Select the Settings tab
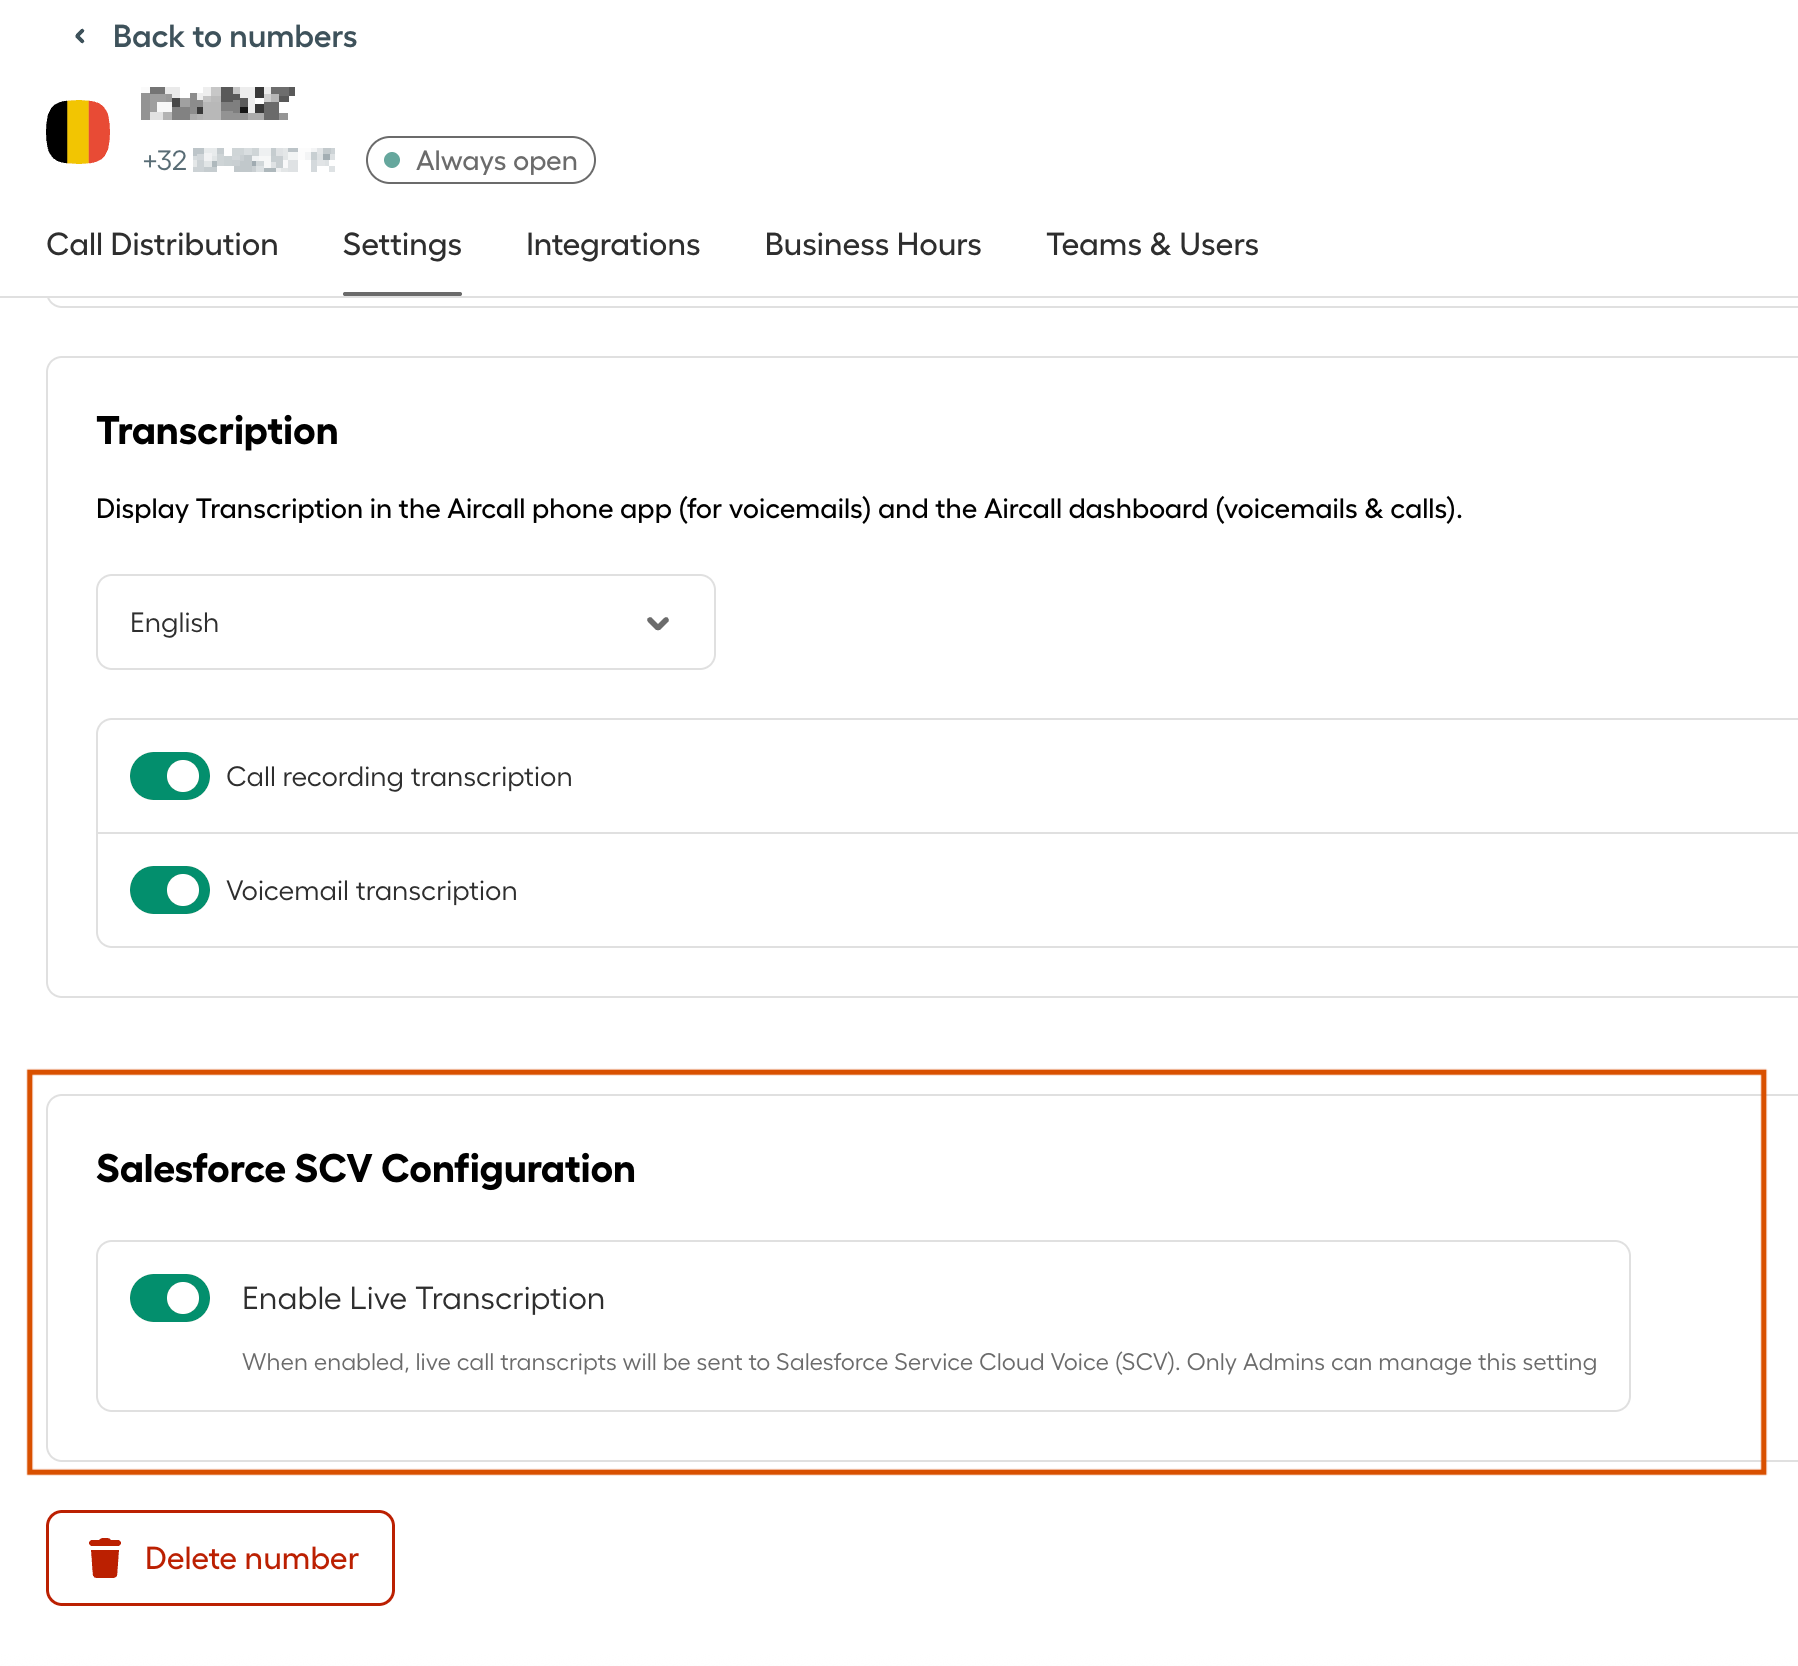 pos(402,245)
